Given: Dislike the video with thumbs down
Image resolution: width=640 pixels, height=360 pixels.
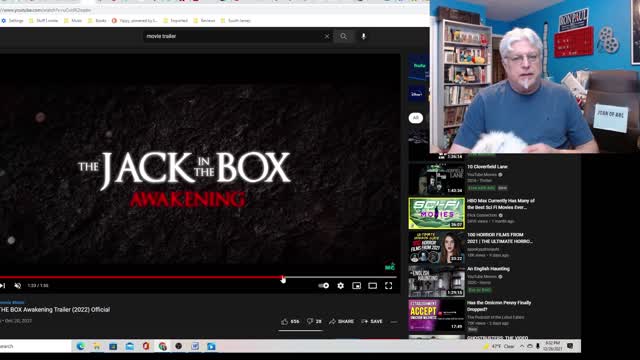Looking at the screenshot, I should [314, 322].
